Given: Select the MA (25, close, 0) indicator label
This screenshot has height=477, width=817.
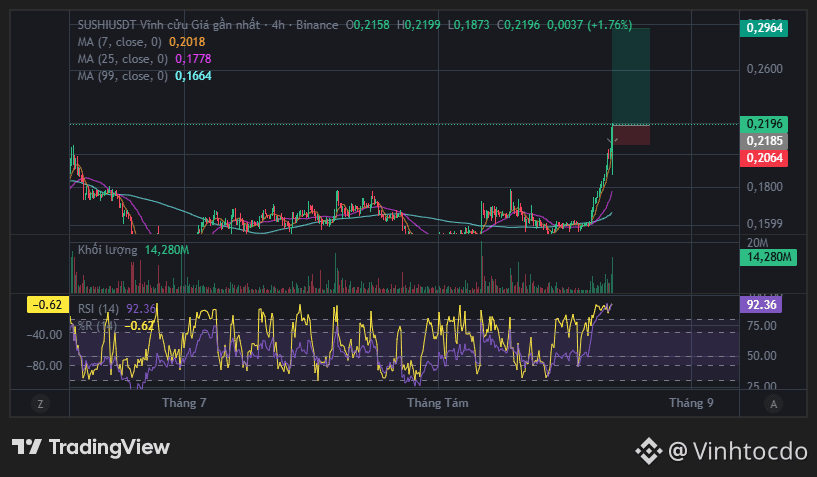Looking at the screenshot, I should point(122,59).
